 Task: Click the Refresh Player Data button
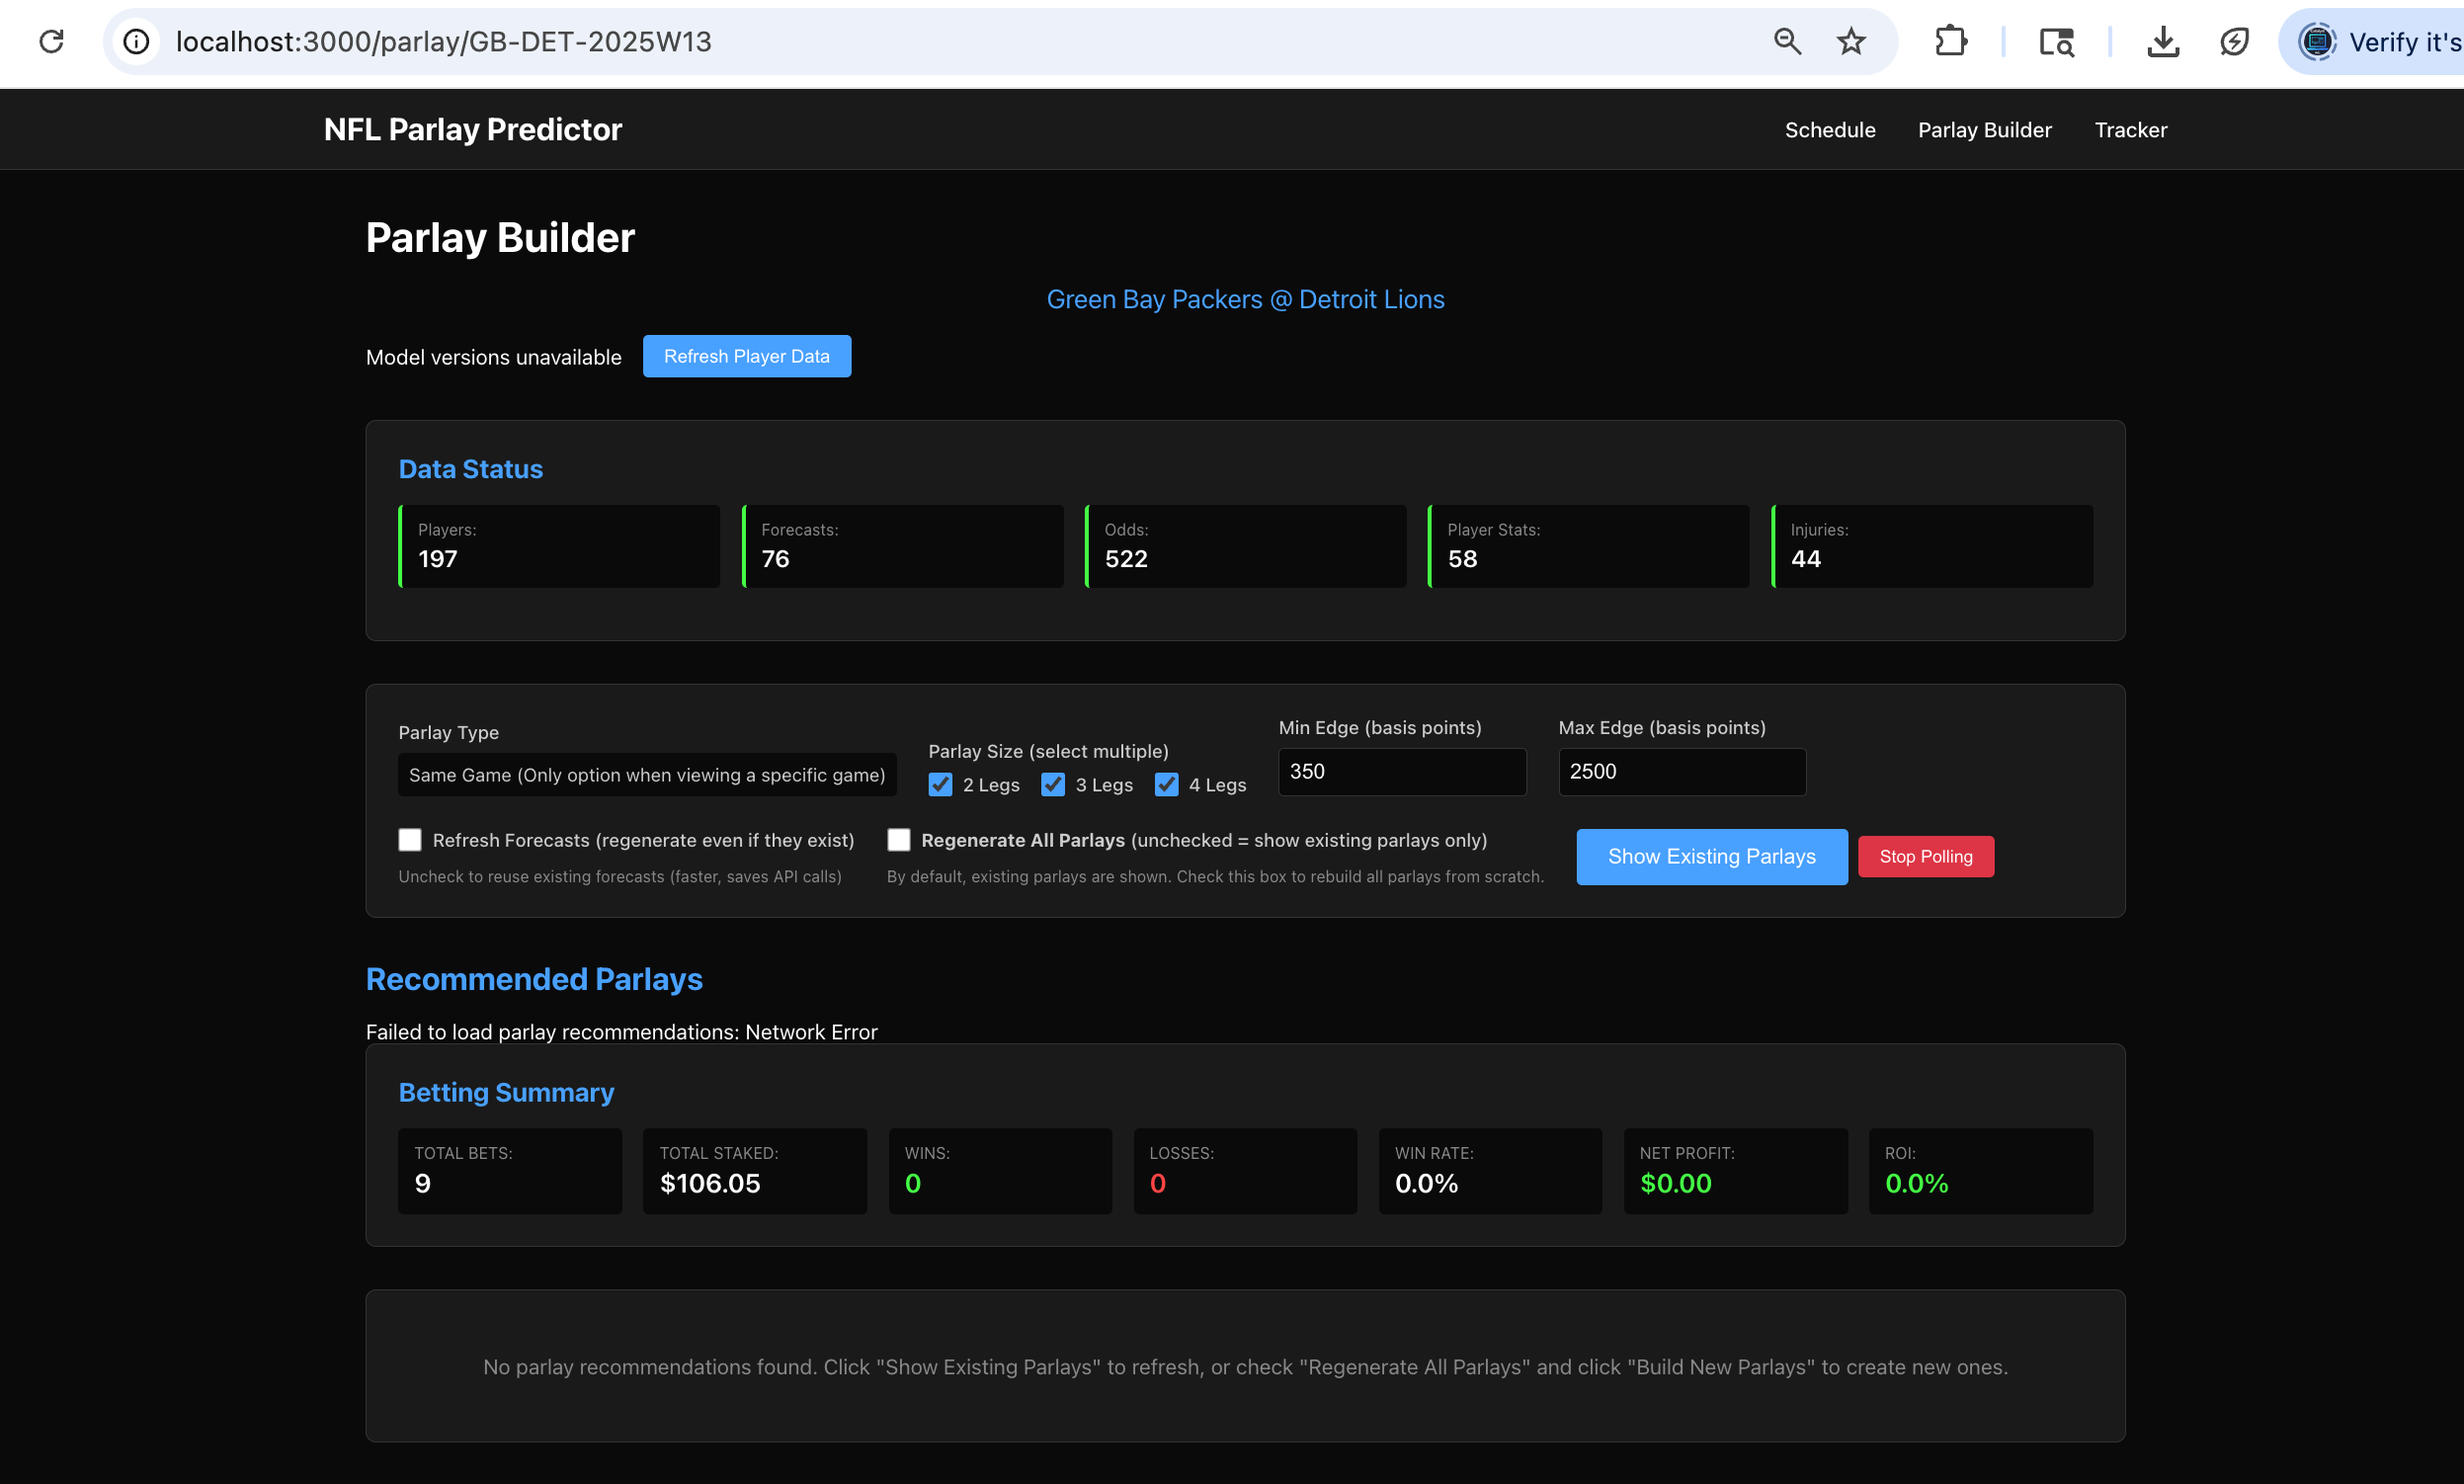(746, 356)
